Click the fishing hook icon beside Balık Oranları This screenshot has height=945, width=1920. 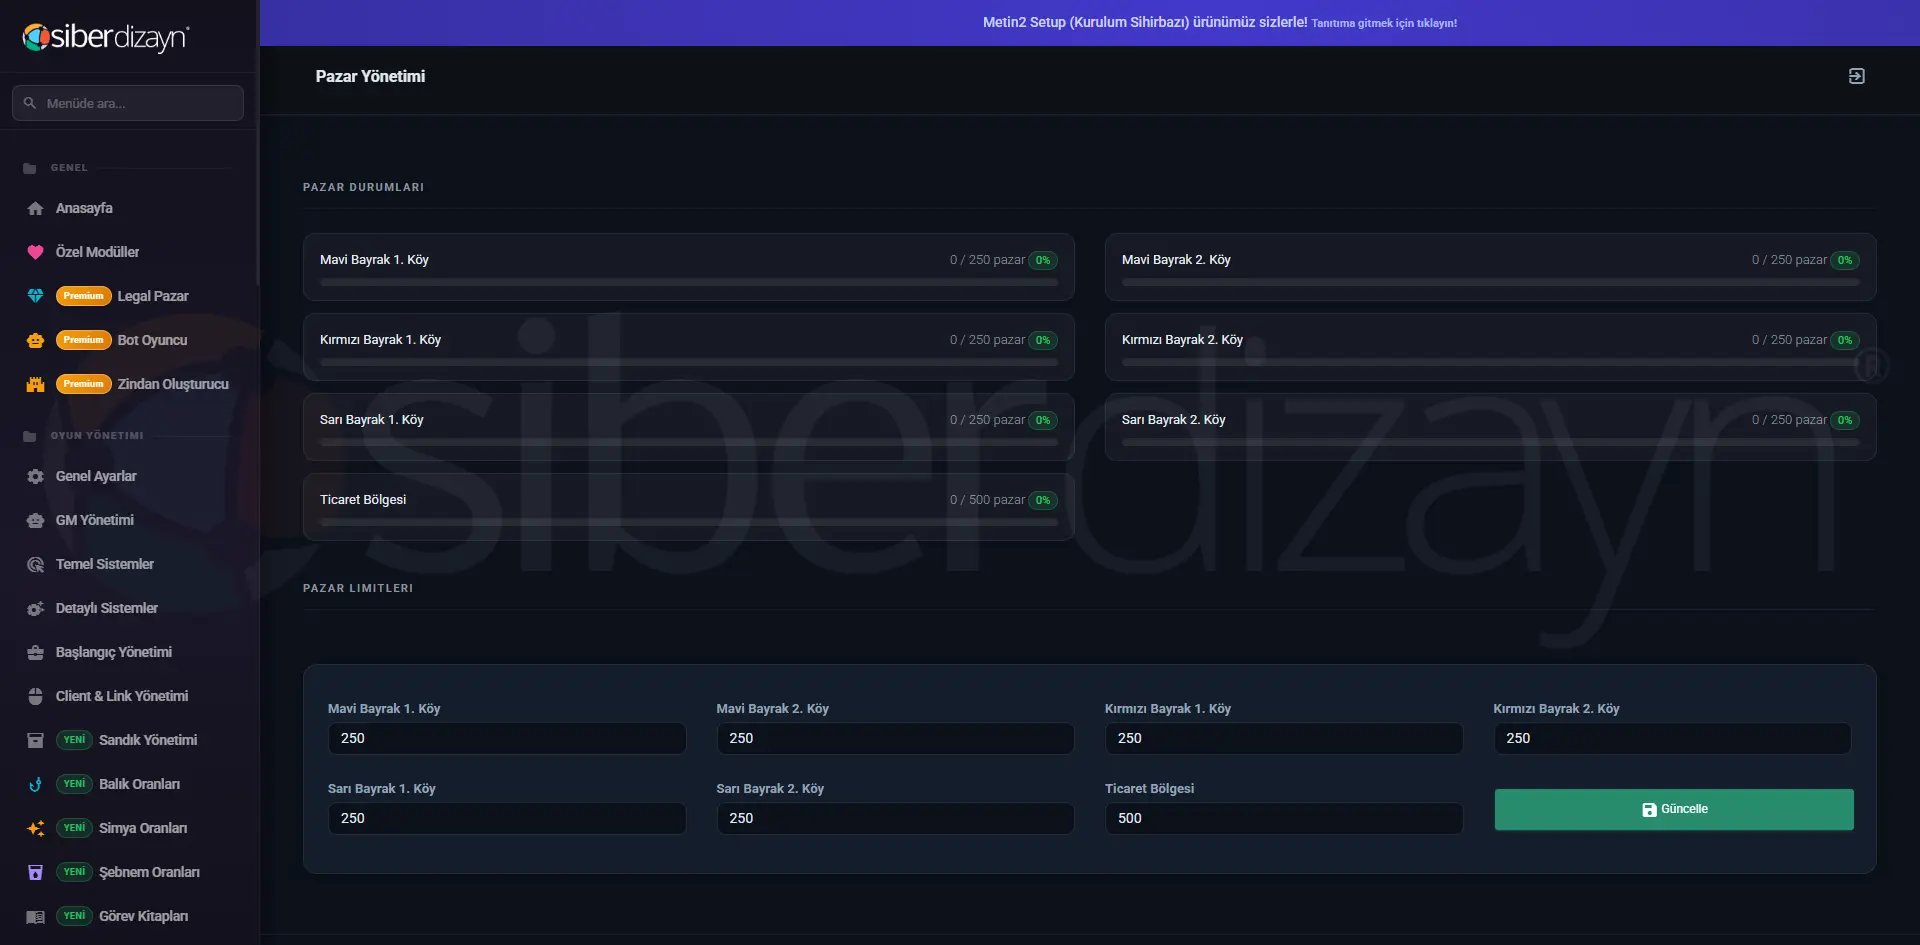tap(35, 784)
